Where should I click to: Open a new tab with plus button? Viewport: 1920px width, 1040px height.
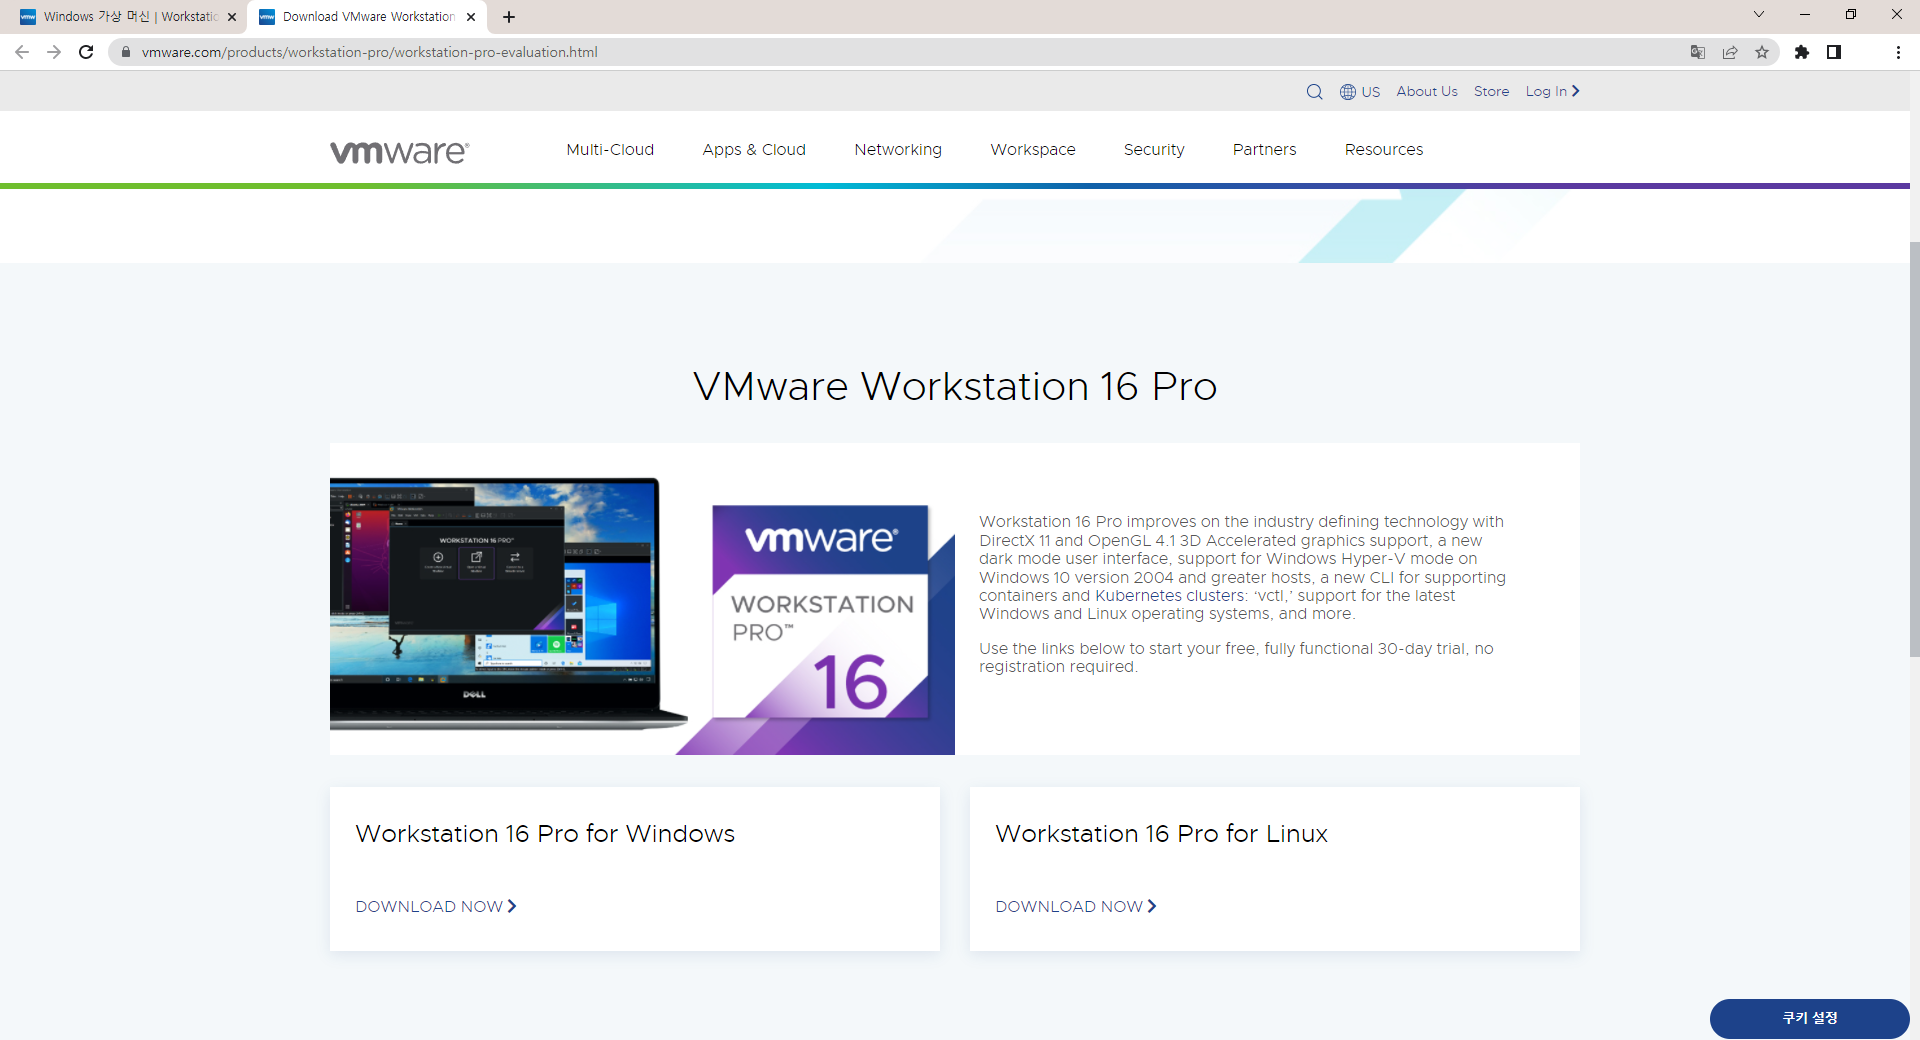(509, 17)
